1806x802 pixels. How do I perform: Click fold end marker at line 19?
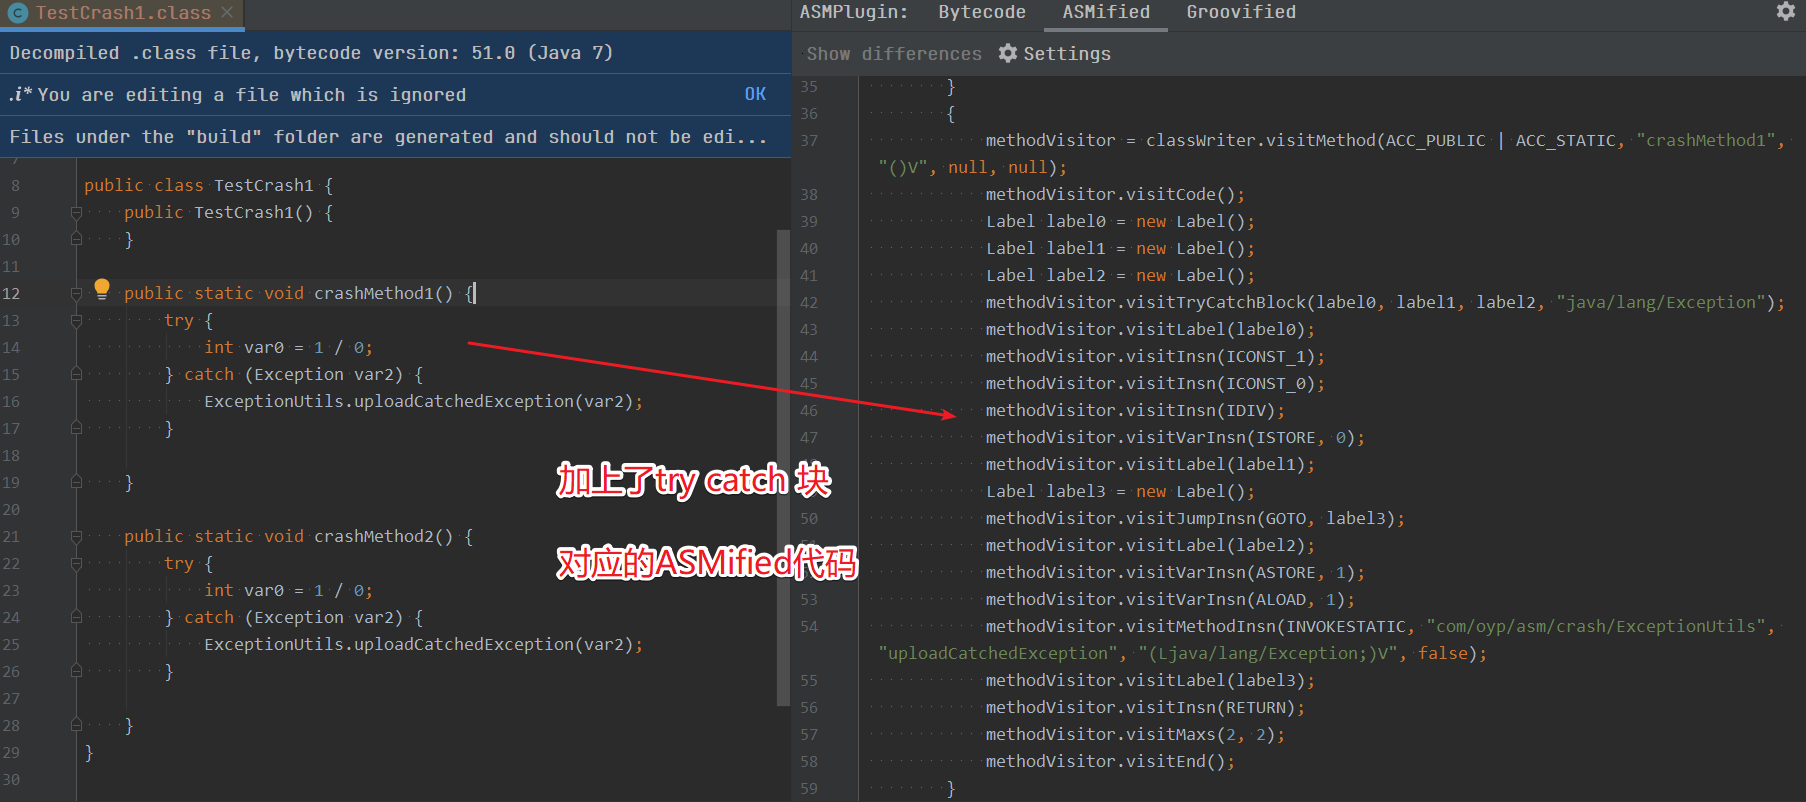[76, 482]
